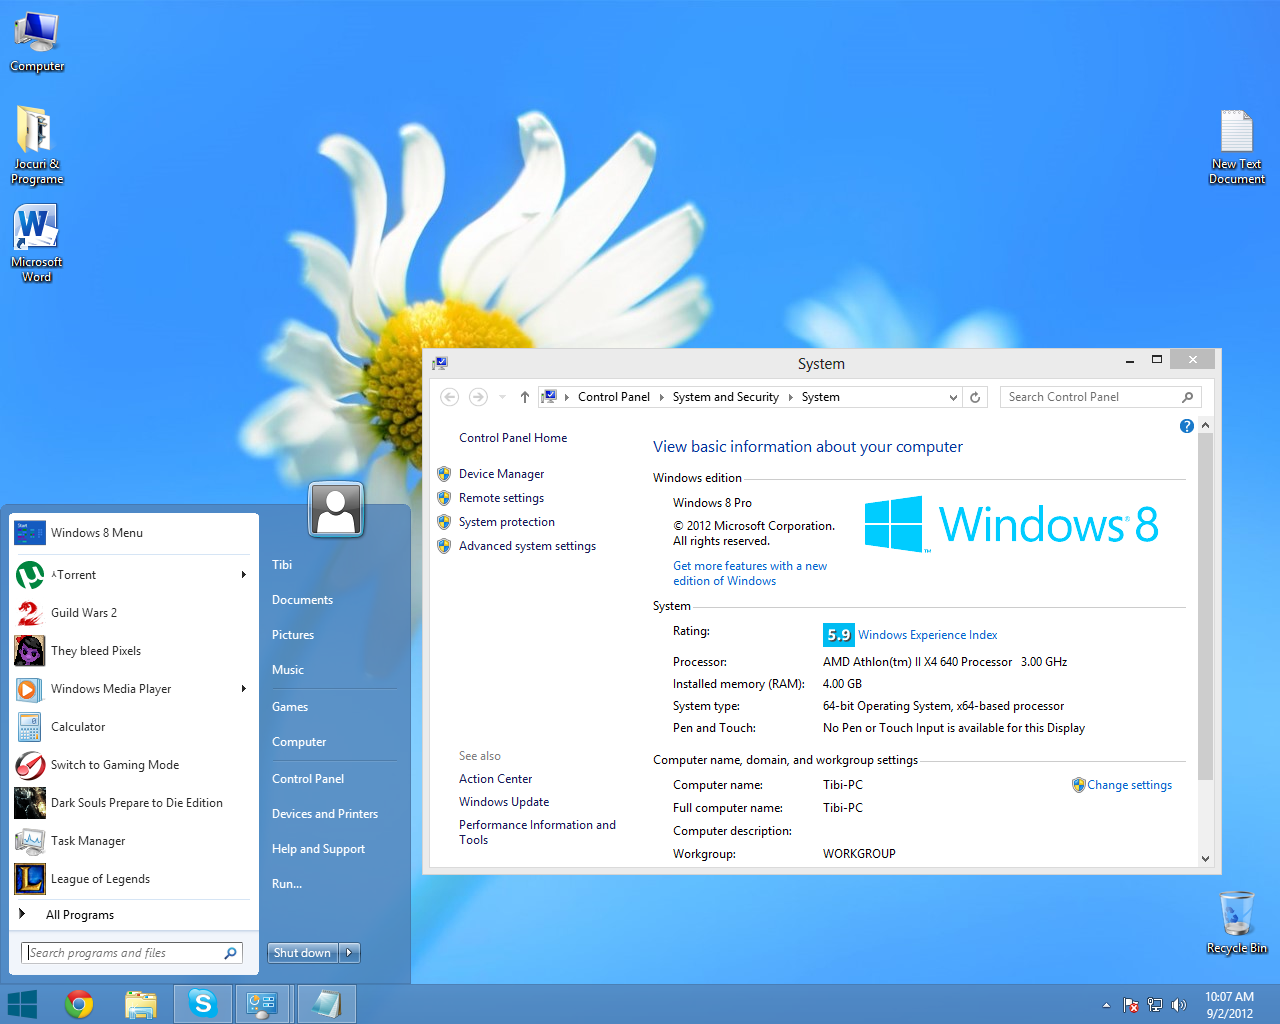Open the address bar history dropdown

(x=953, y=397)
